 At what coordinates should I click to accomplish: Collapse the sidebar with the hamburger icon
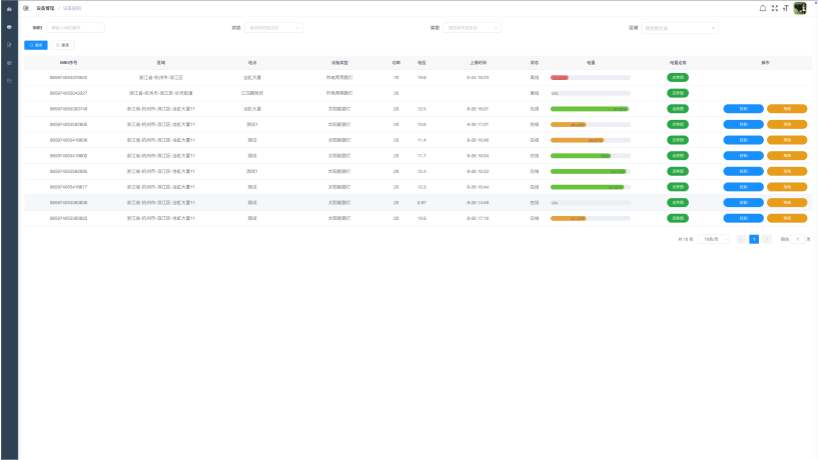click(x=26, y=8)
